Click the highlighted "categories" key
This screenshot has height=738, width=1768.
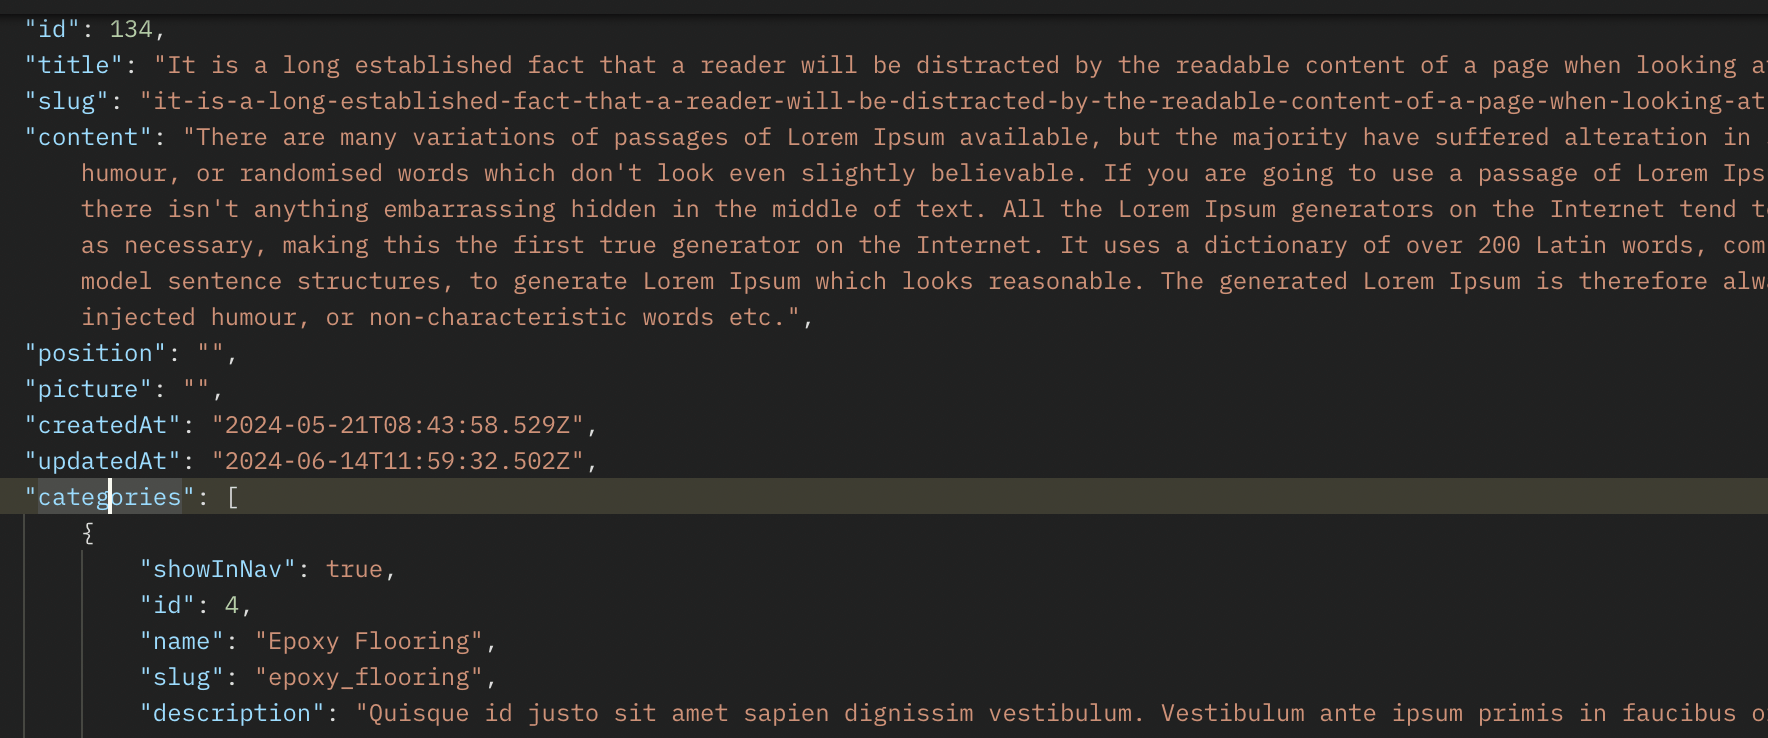click(x=110, y=497)
